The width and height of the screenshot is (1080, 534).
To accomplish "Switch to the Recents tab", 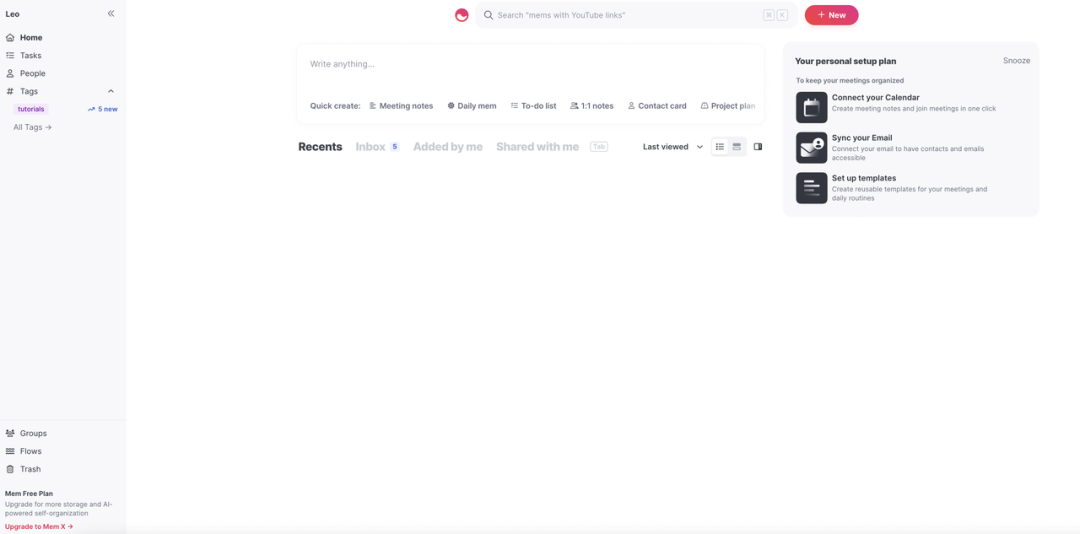I will pyautogui.click(x=320, y=147).
